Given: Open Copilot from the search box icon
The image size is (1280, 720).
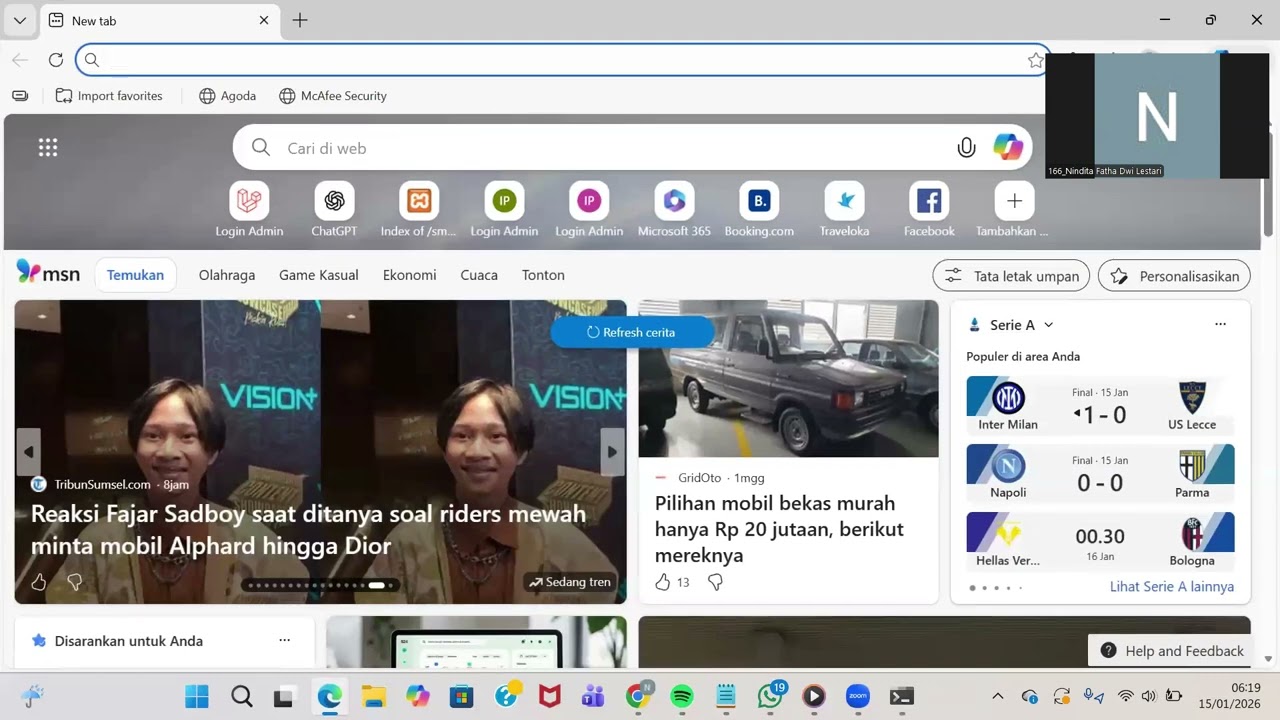Looking at the screenshot, I should point(1008,148).
